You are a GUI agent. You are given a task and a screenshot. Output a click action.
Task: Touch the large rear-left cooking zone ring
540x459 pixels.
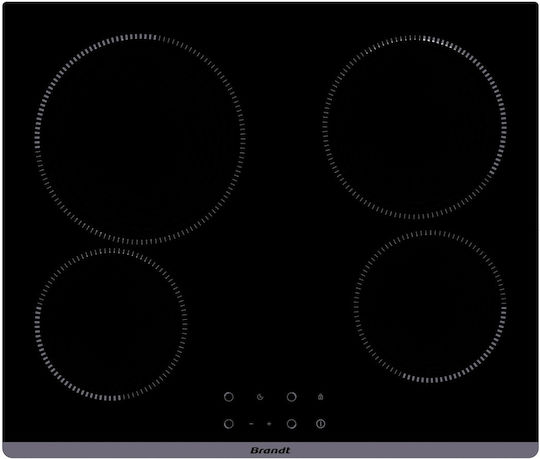140,139
